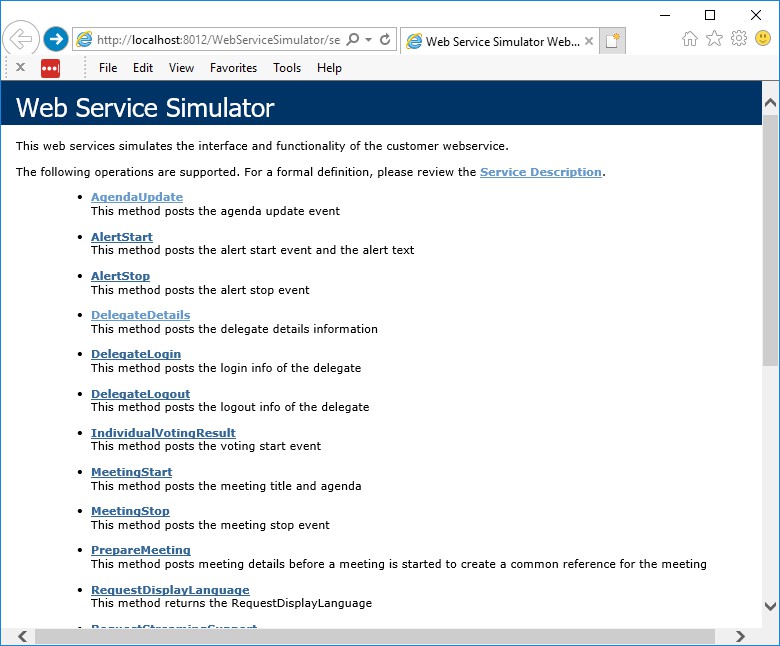Select the Web Service Simulator Web... tab
780x646 pixels.
[x=499, y=41]
